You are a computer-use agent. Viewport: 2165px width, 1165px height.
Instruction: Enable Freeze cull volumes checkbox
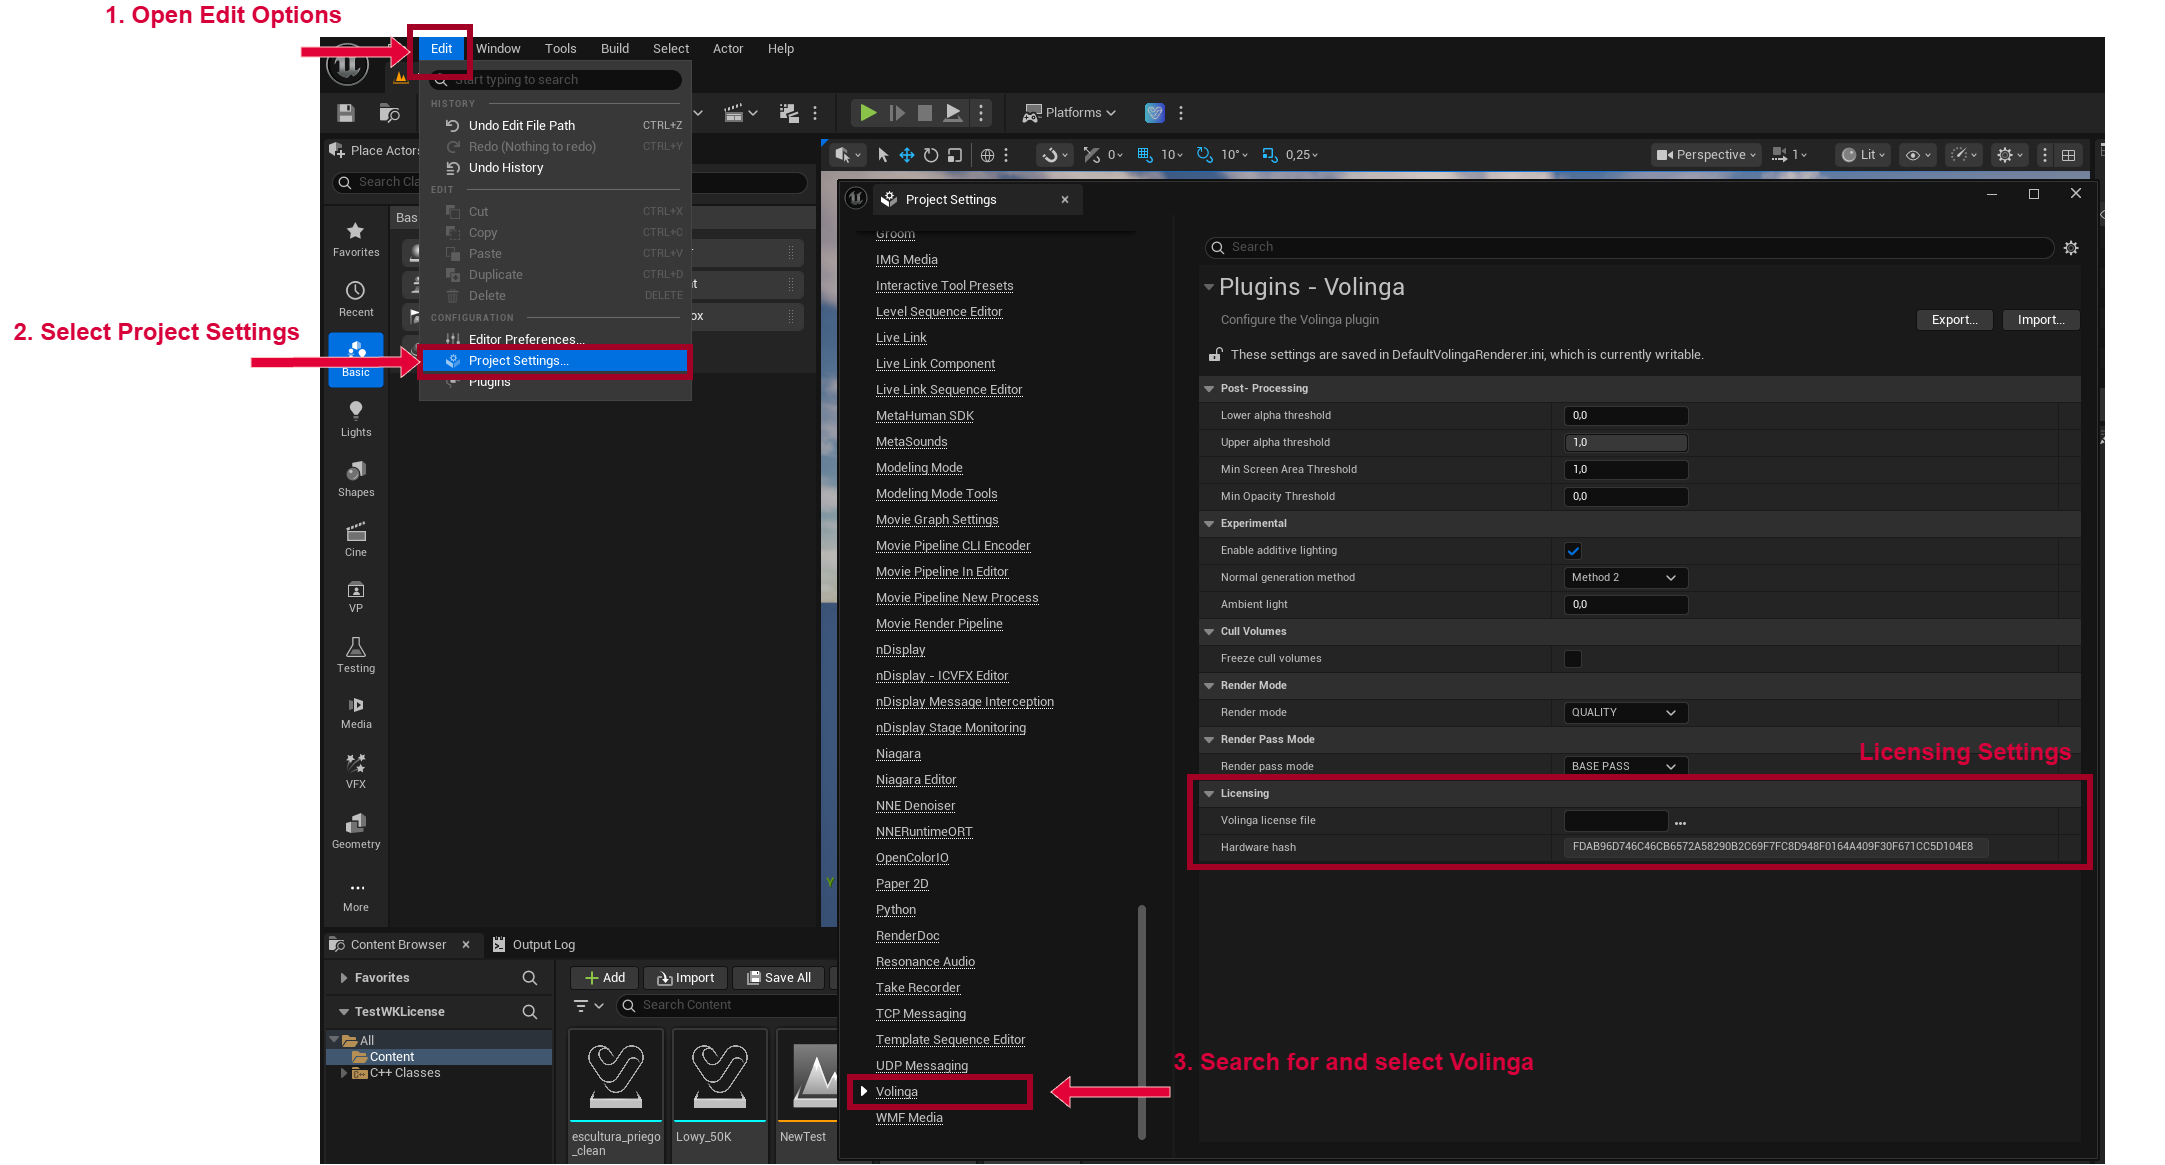point(1573,659)
